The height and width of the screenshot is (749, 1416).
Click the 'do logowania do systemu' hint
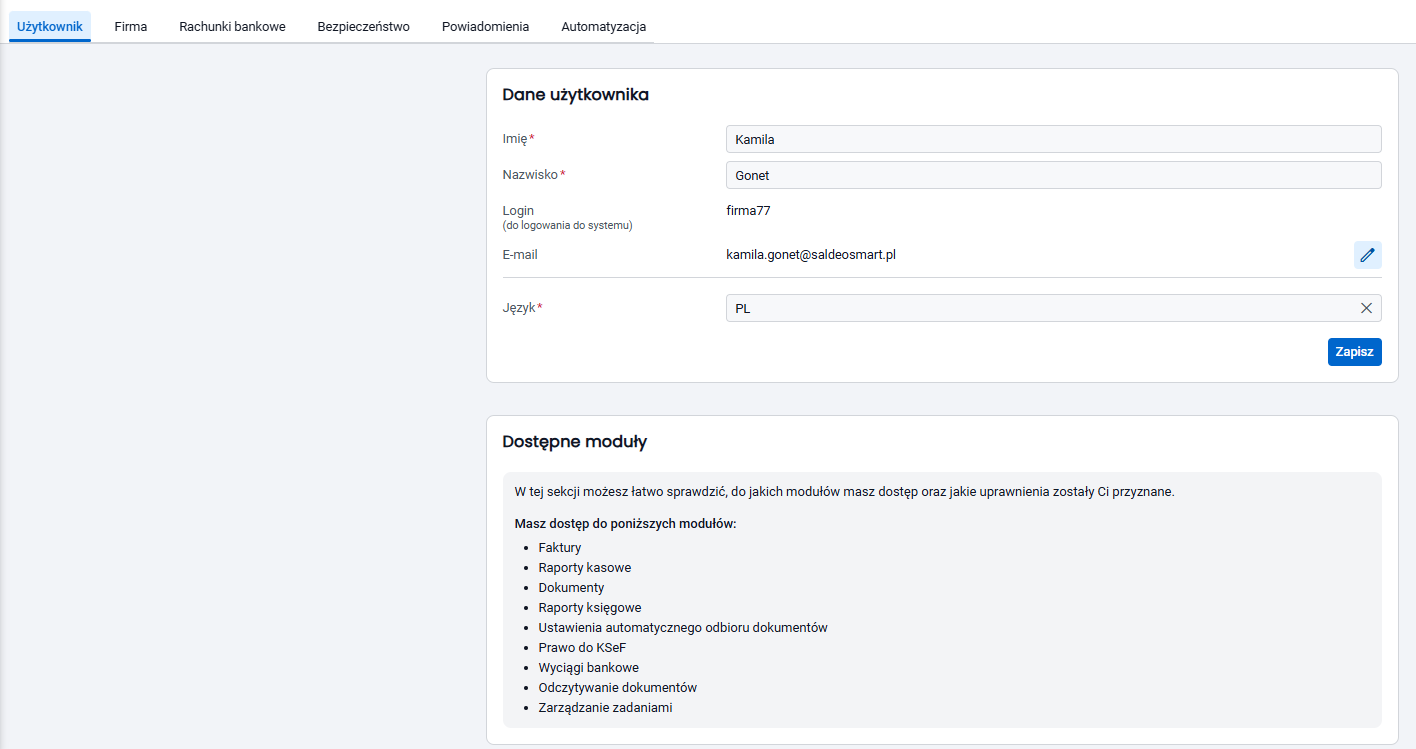[567, 226]
